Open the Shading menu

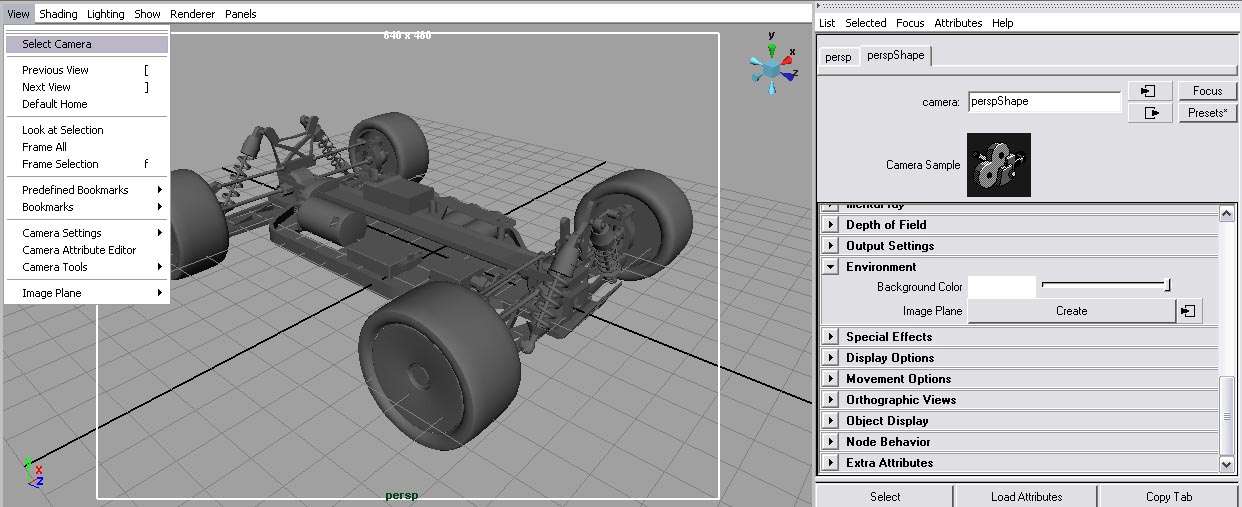(x=58, y=14)
